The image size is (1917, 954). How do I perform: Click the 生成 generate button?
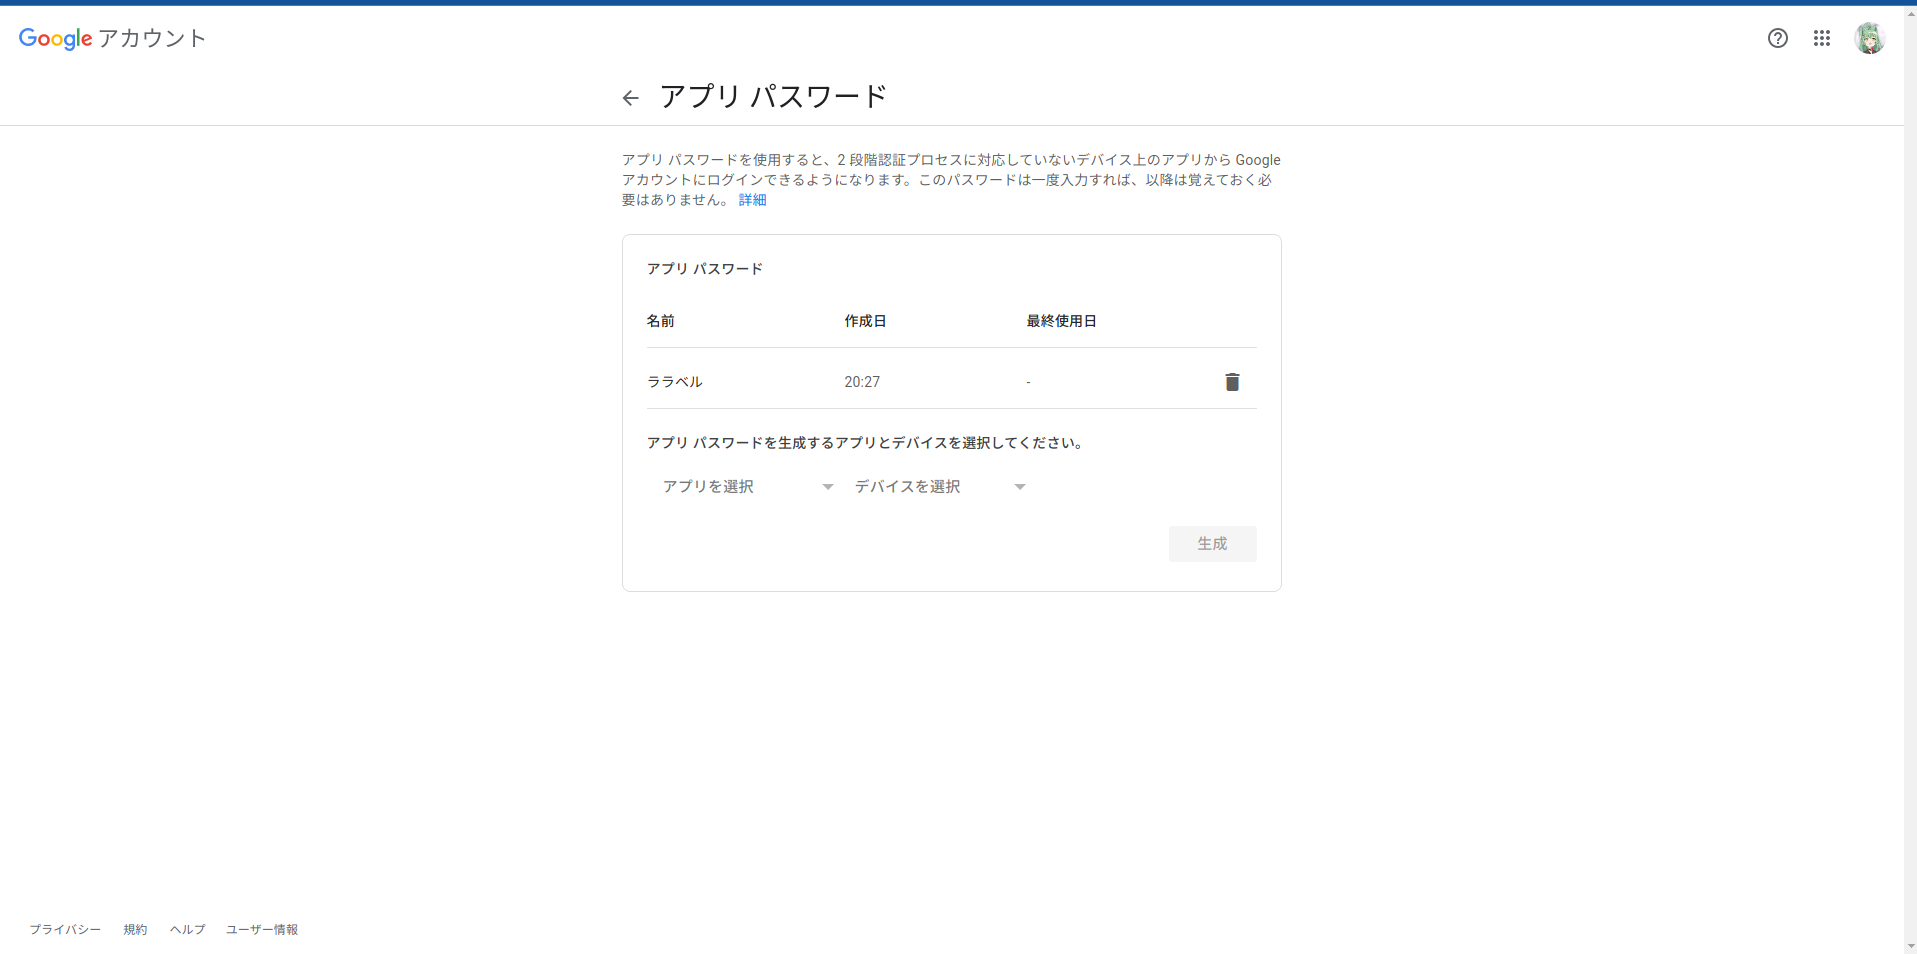(1212, 543)
